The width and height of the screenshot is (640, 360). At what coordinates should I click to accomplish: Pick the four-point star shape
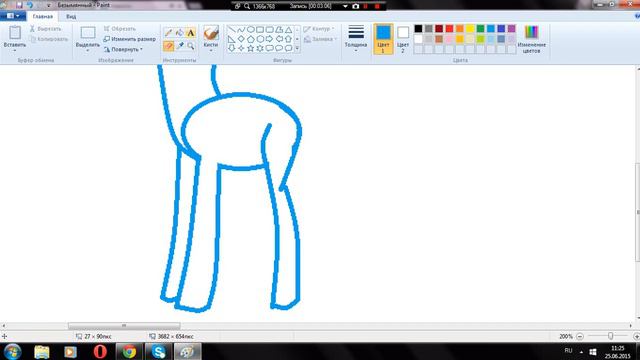tap(241, 48)
